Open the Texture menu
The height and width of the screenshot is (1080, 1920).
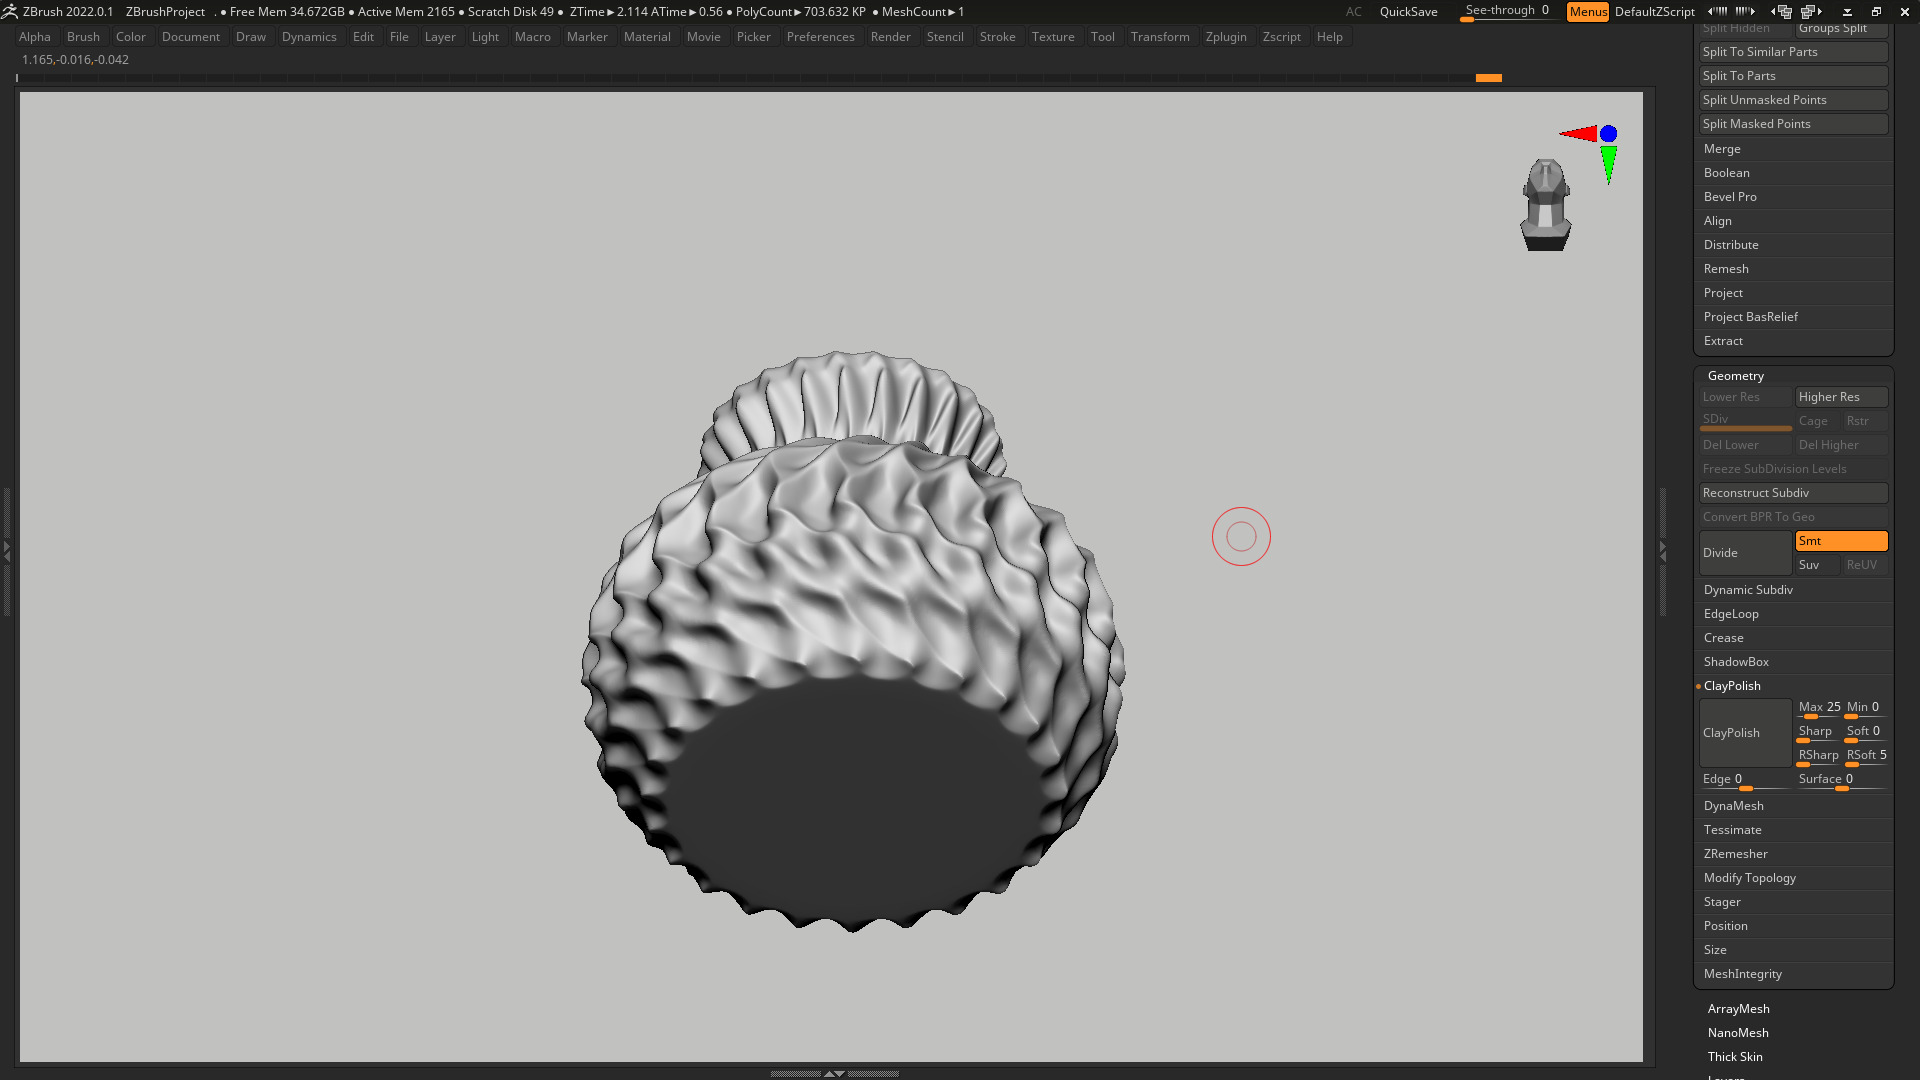tap(1053, 37)
